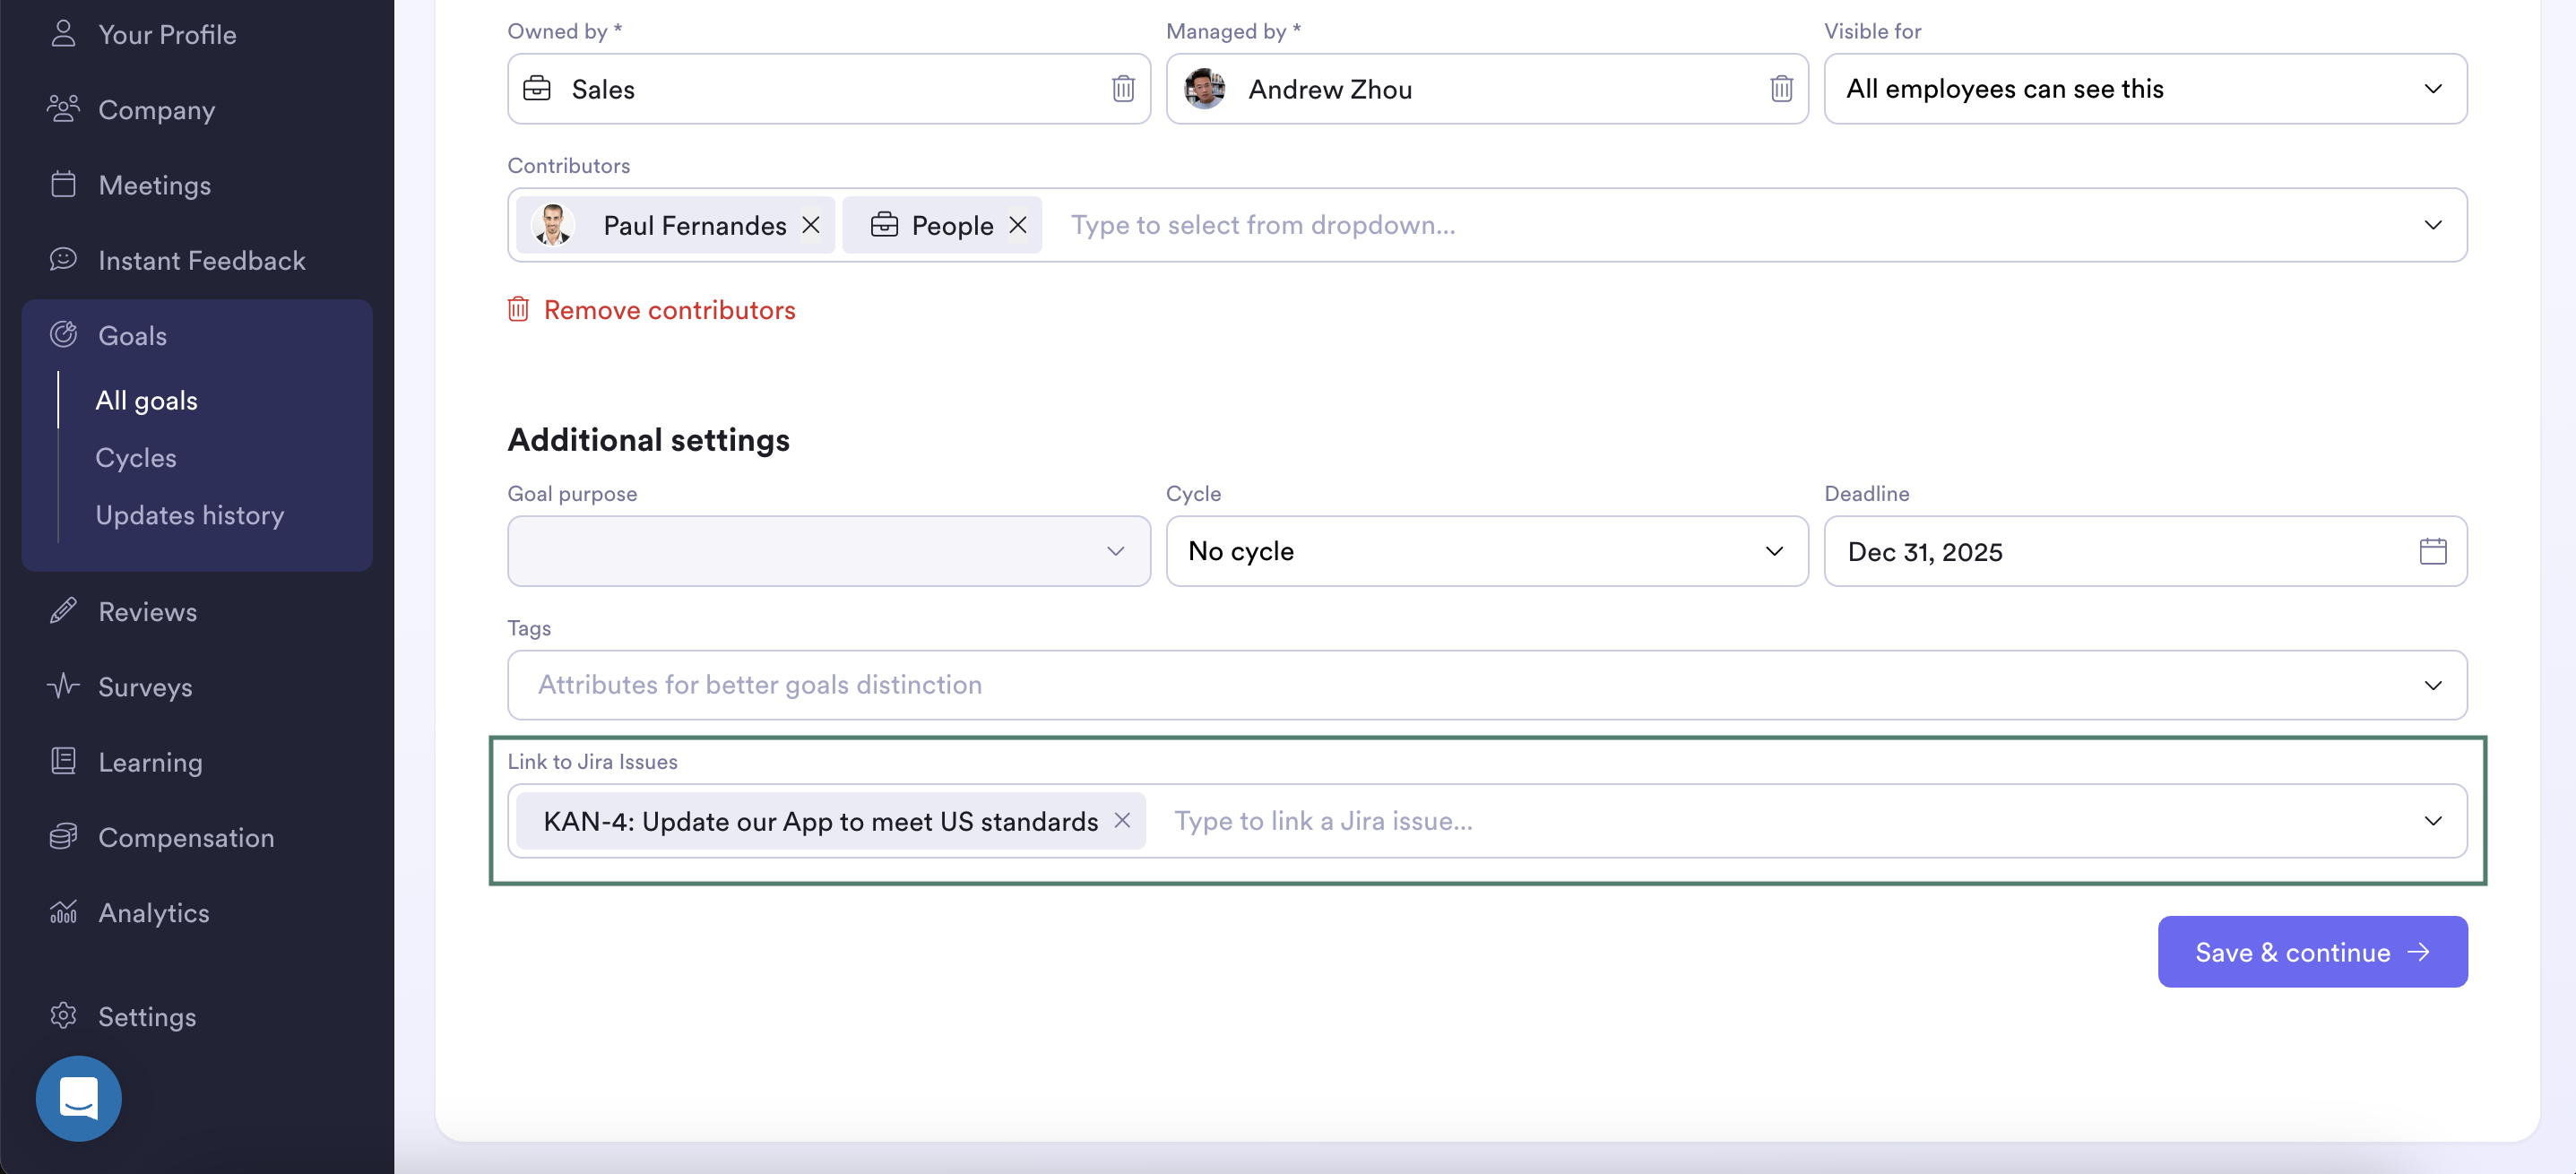
Task: Click the Analytics chart icon
Action: click(63, 912)
